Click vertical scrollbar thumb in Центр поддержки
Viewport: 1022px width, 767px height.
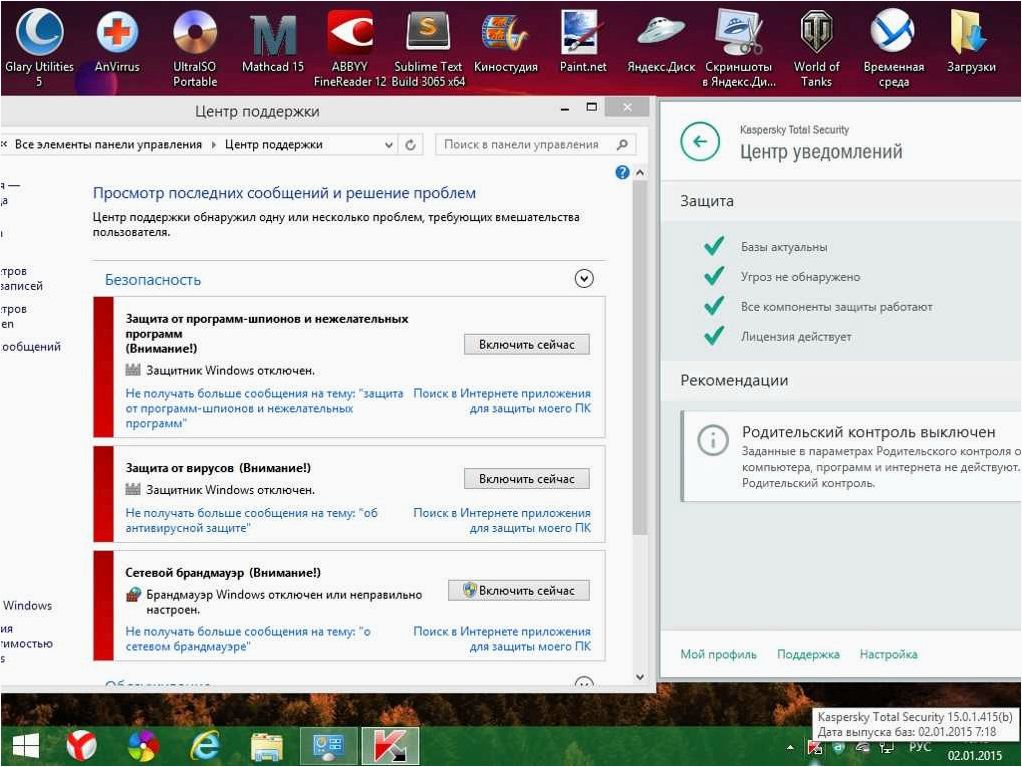pyautogui.click(x=640, y=357)
